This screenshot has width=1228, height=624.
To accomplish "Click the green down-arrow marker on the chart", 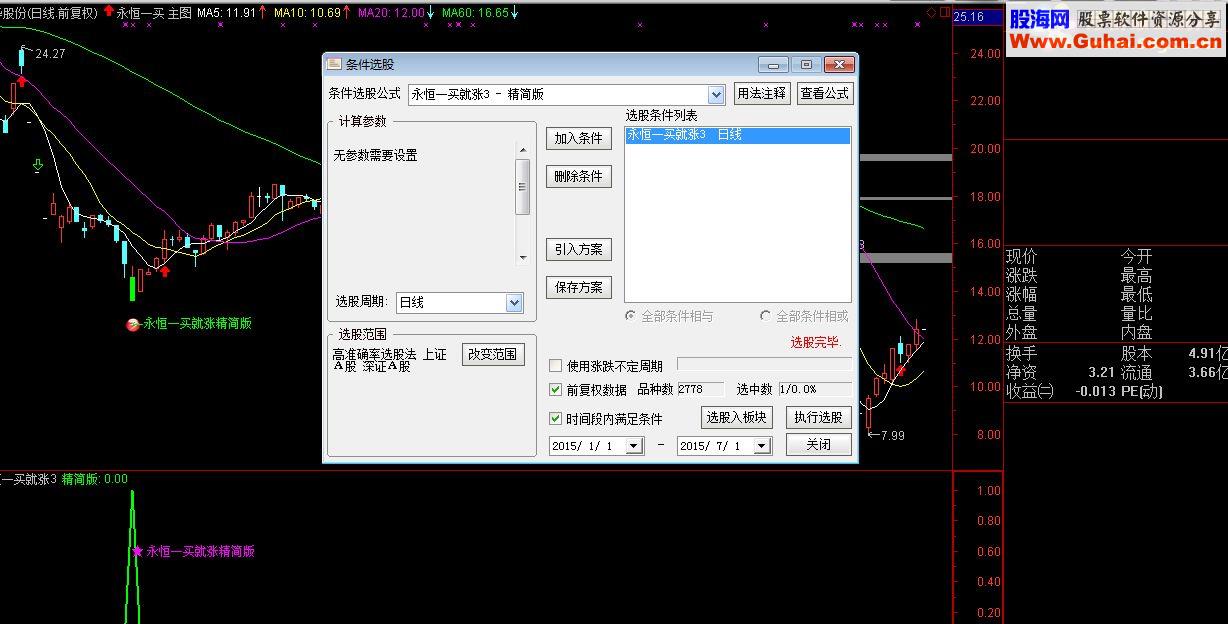I will [38, 165].
